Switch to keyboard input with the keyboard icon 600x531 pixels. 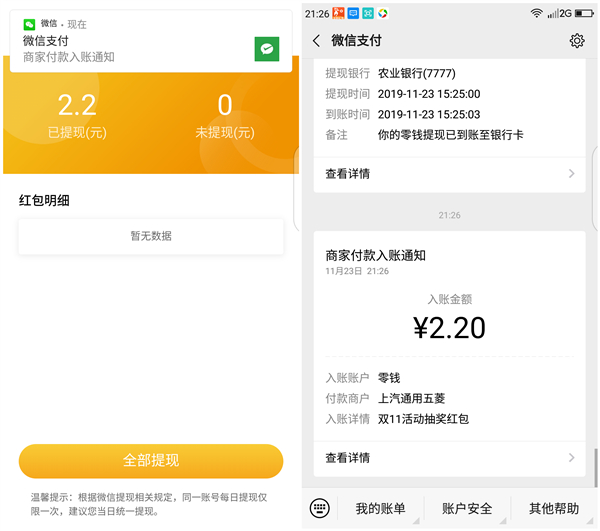tap(319, 508)
